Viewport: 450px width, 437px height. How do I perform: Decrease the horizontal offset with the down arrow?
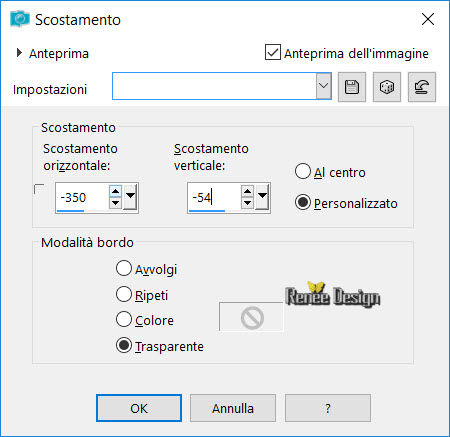(115, 203)
